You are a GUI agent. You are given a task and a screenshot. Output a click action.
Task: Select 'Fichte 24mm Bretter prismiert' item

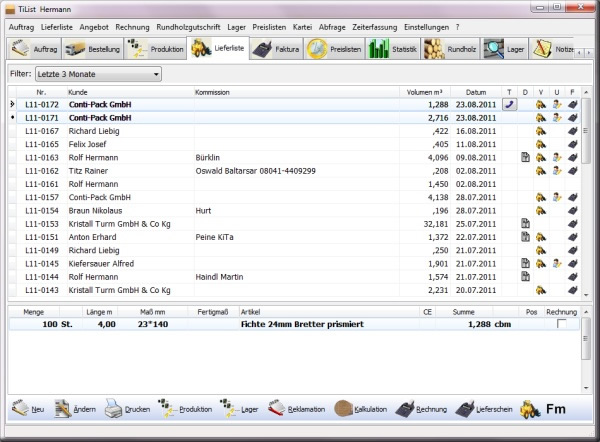click(x=302, y=324)
